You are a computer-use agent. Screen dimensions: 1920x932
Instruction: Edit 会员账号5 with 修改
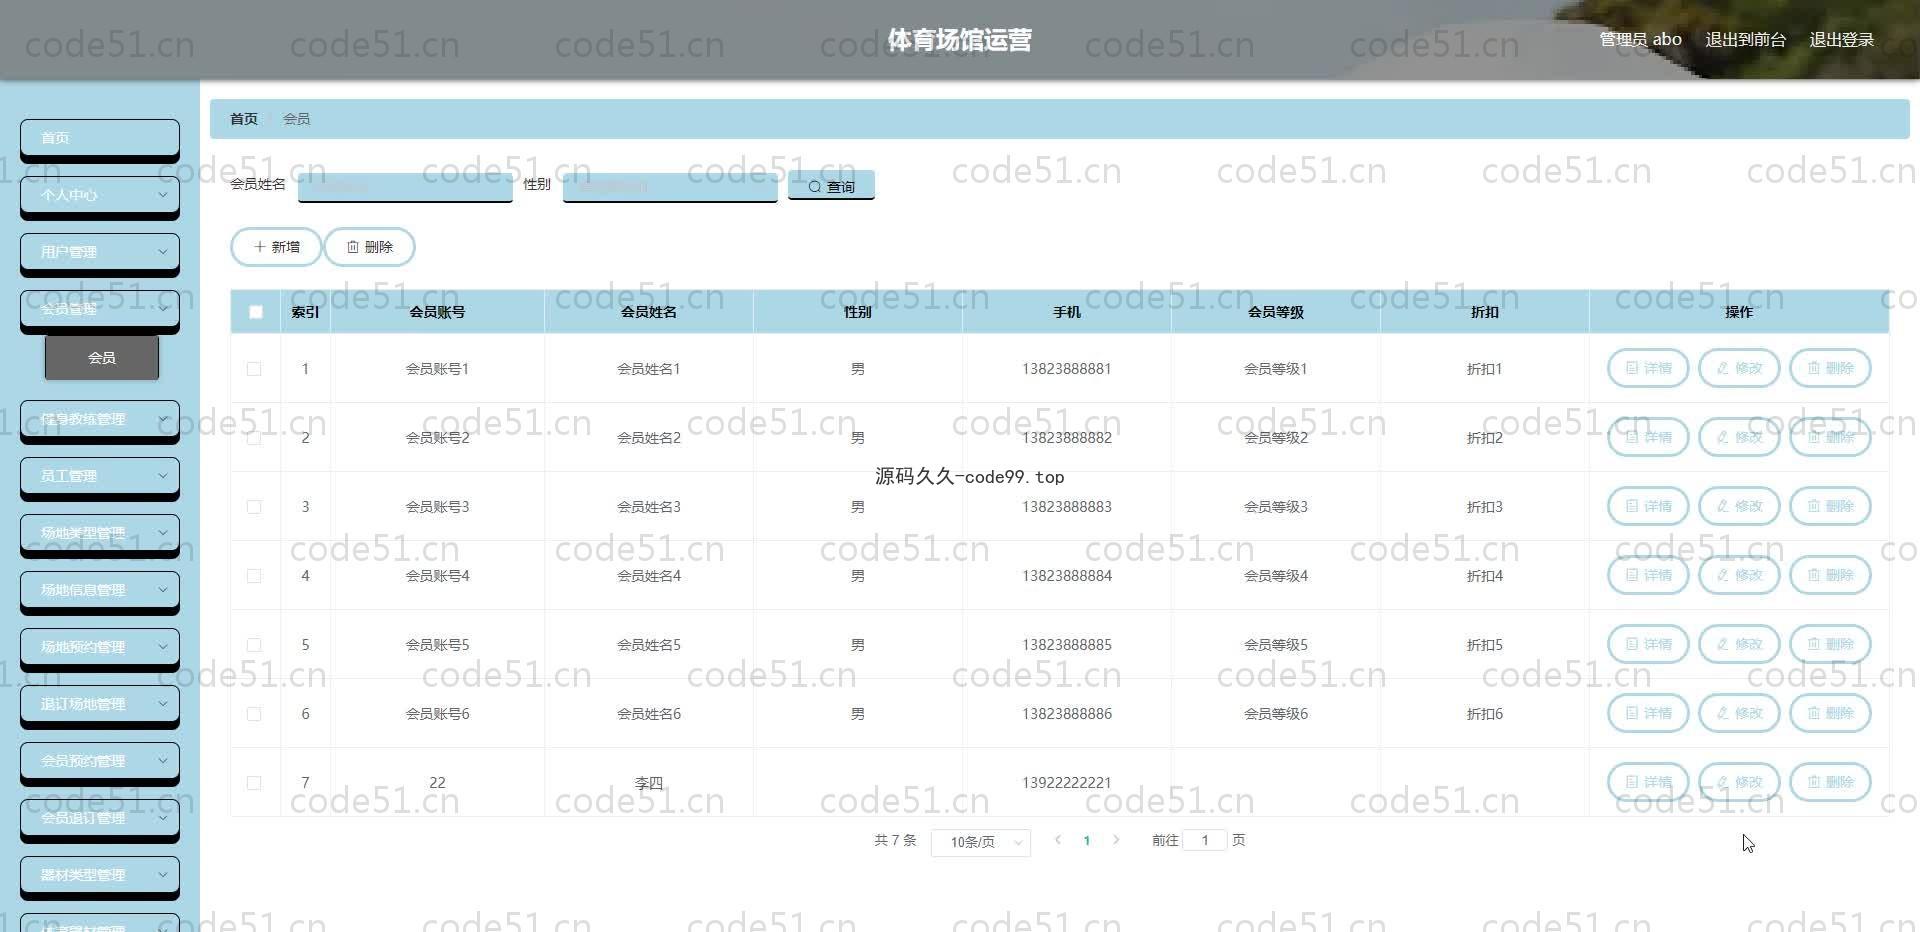(x=1739, y=644)
